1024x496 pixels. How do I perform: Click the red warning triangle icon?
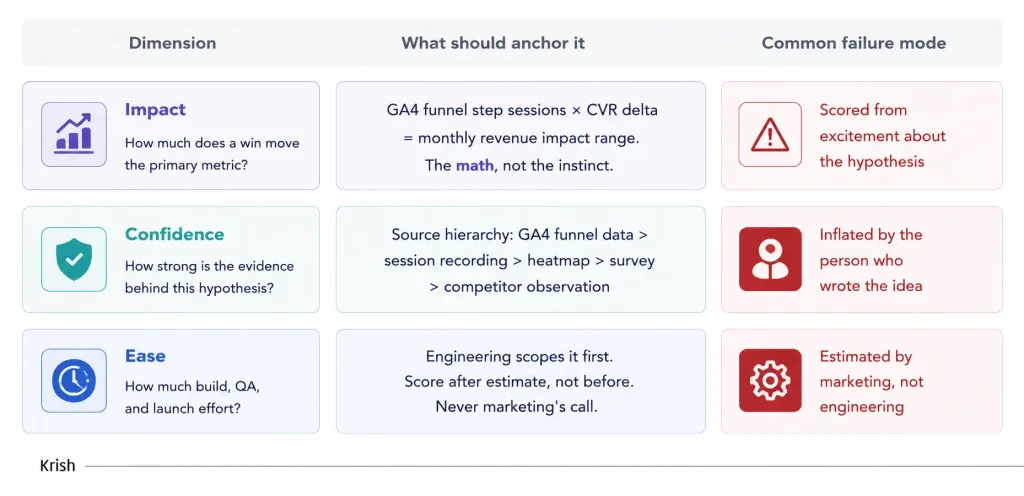[770, 134]
